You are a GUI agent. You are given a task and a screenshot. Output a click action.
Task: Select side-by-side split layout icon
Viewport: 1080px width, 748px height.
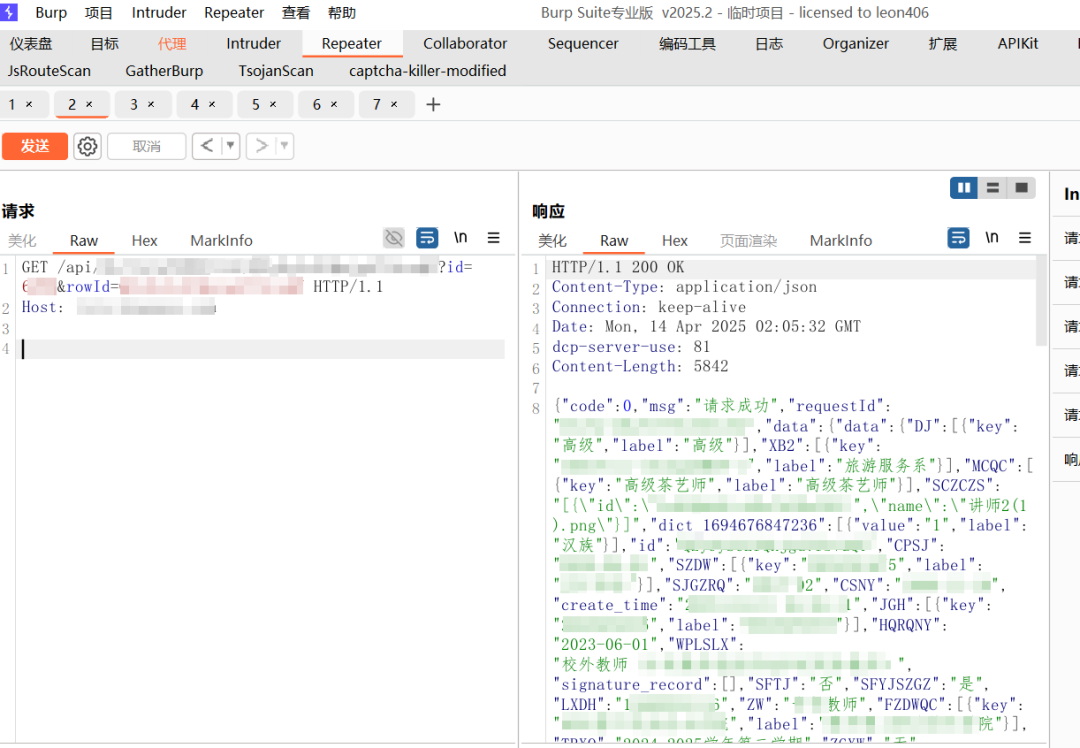(964, 187)
